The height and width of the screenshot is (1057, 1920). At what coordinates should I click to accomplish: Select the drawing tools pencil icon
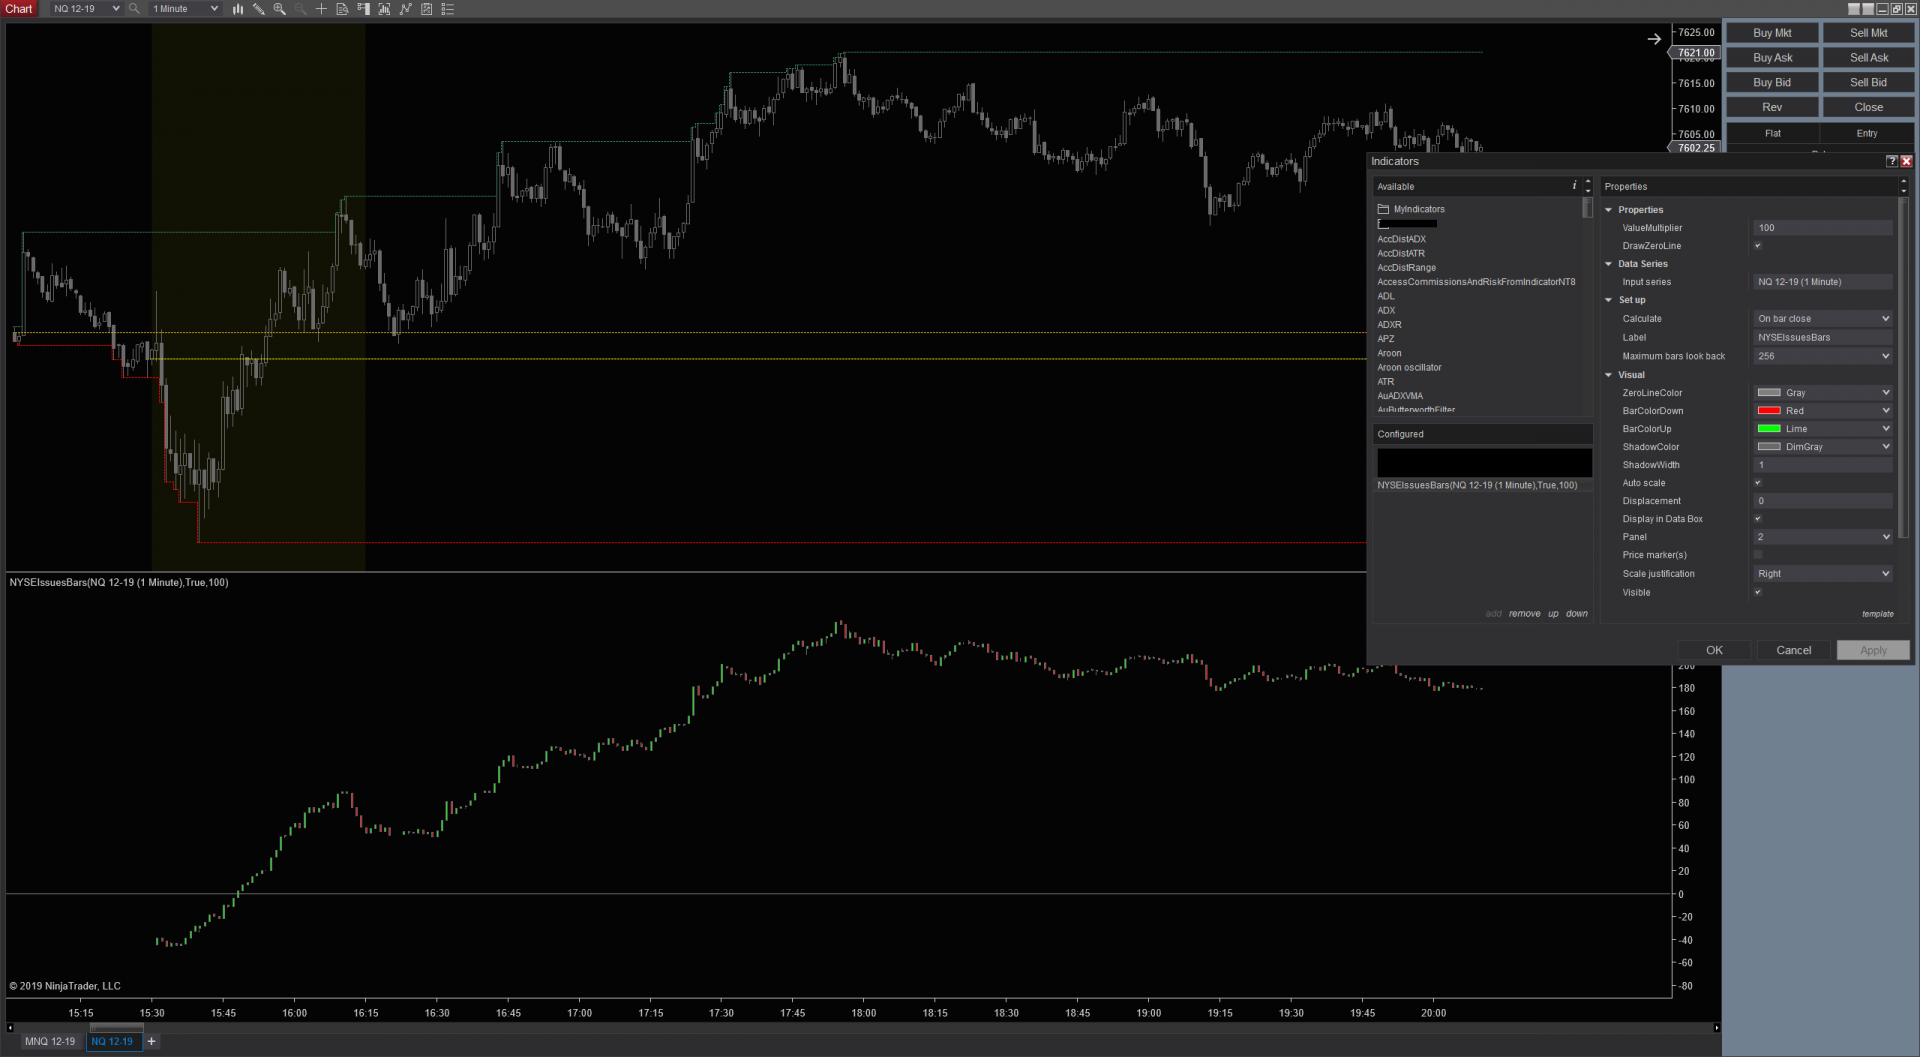tap(258, 9)
